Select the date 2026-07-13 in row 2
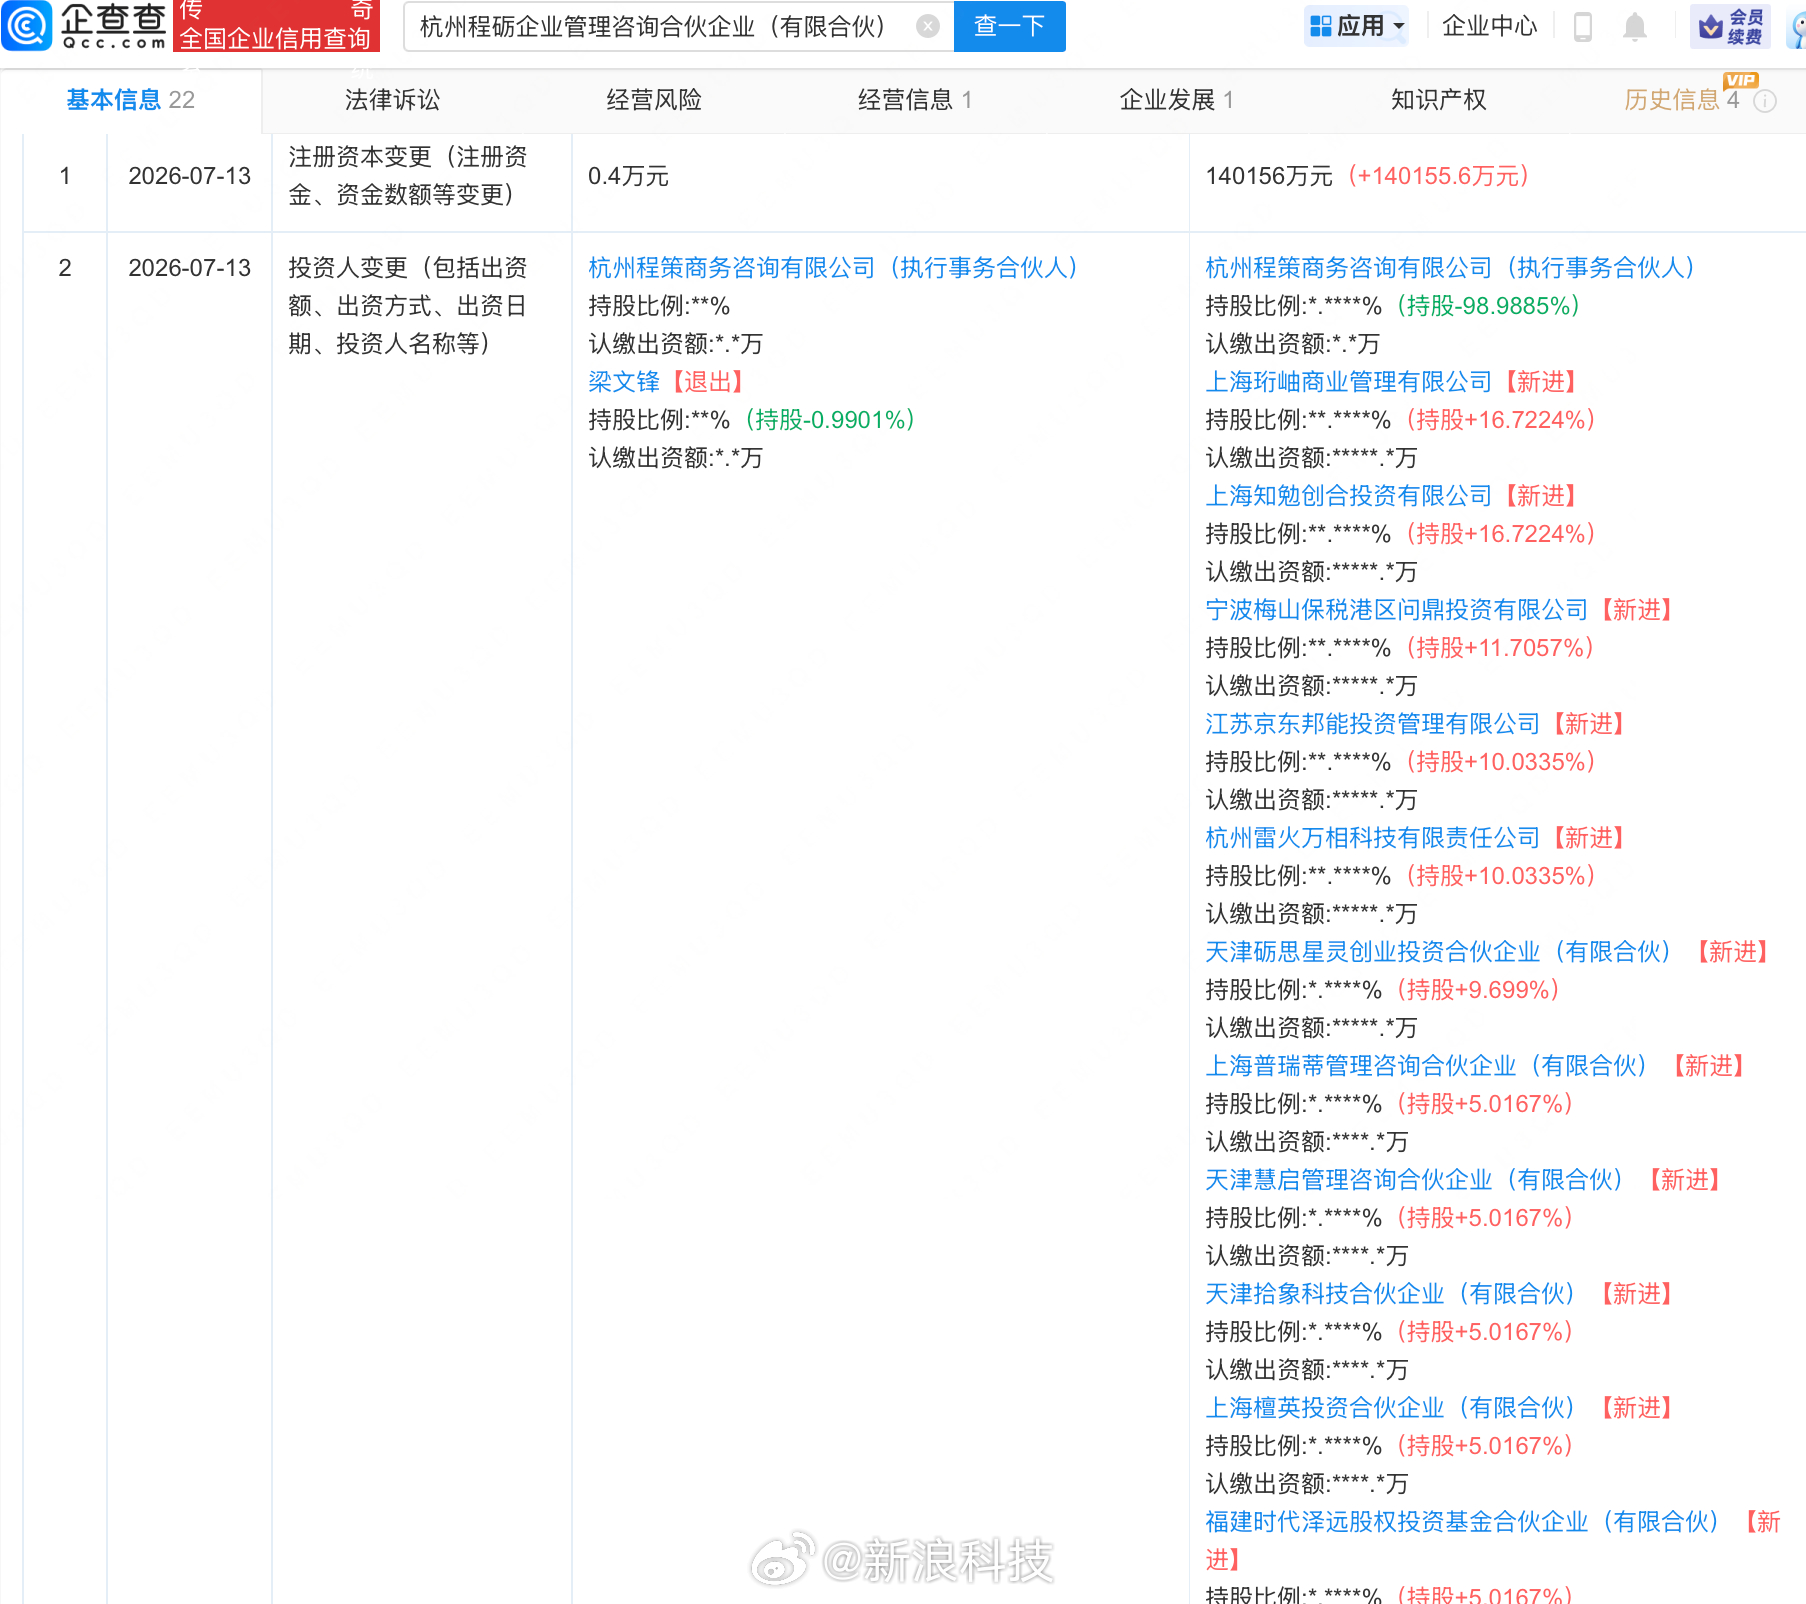 [x=190, y=268]
